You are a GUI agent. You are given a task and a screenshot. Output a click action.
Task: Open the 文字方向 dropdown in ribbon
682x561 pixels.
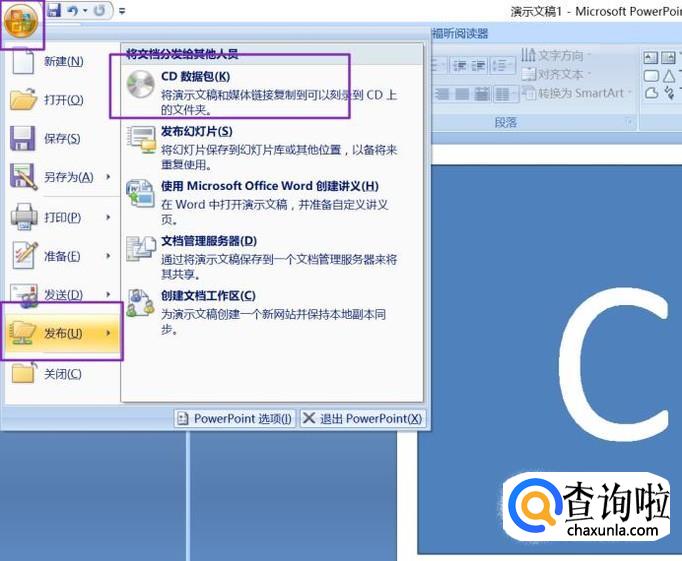click(x=557, y=55)
